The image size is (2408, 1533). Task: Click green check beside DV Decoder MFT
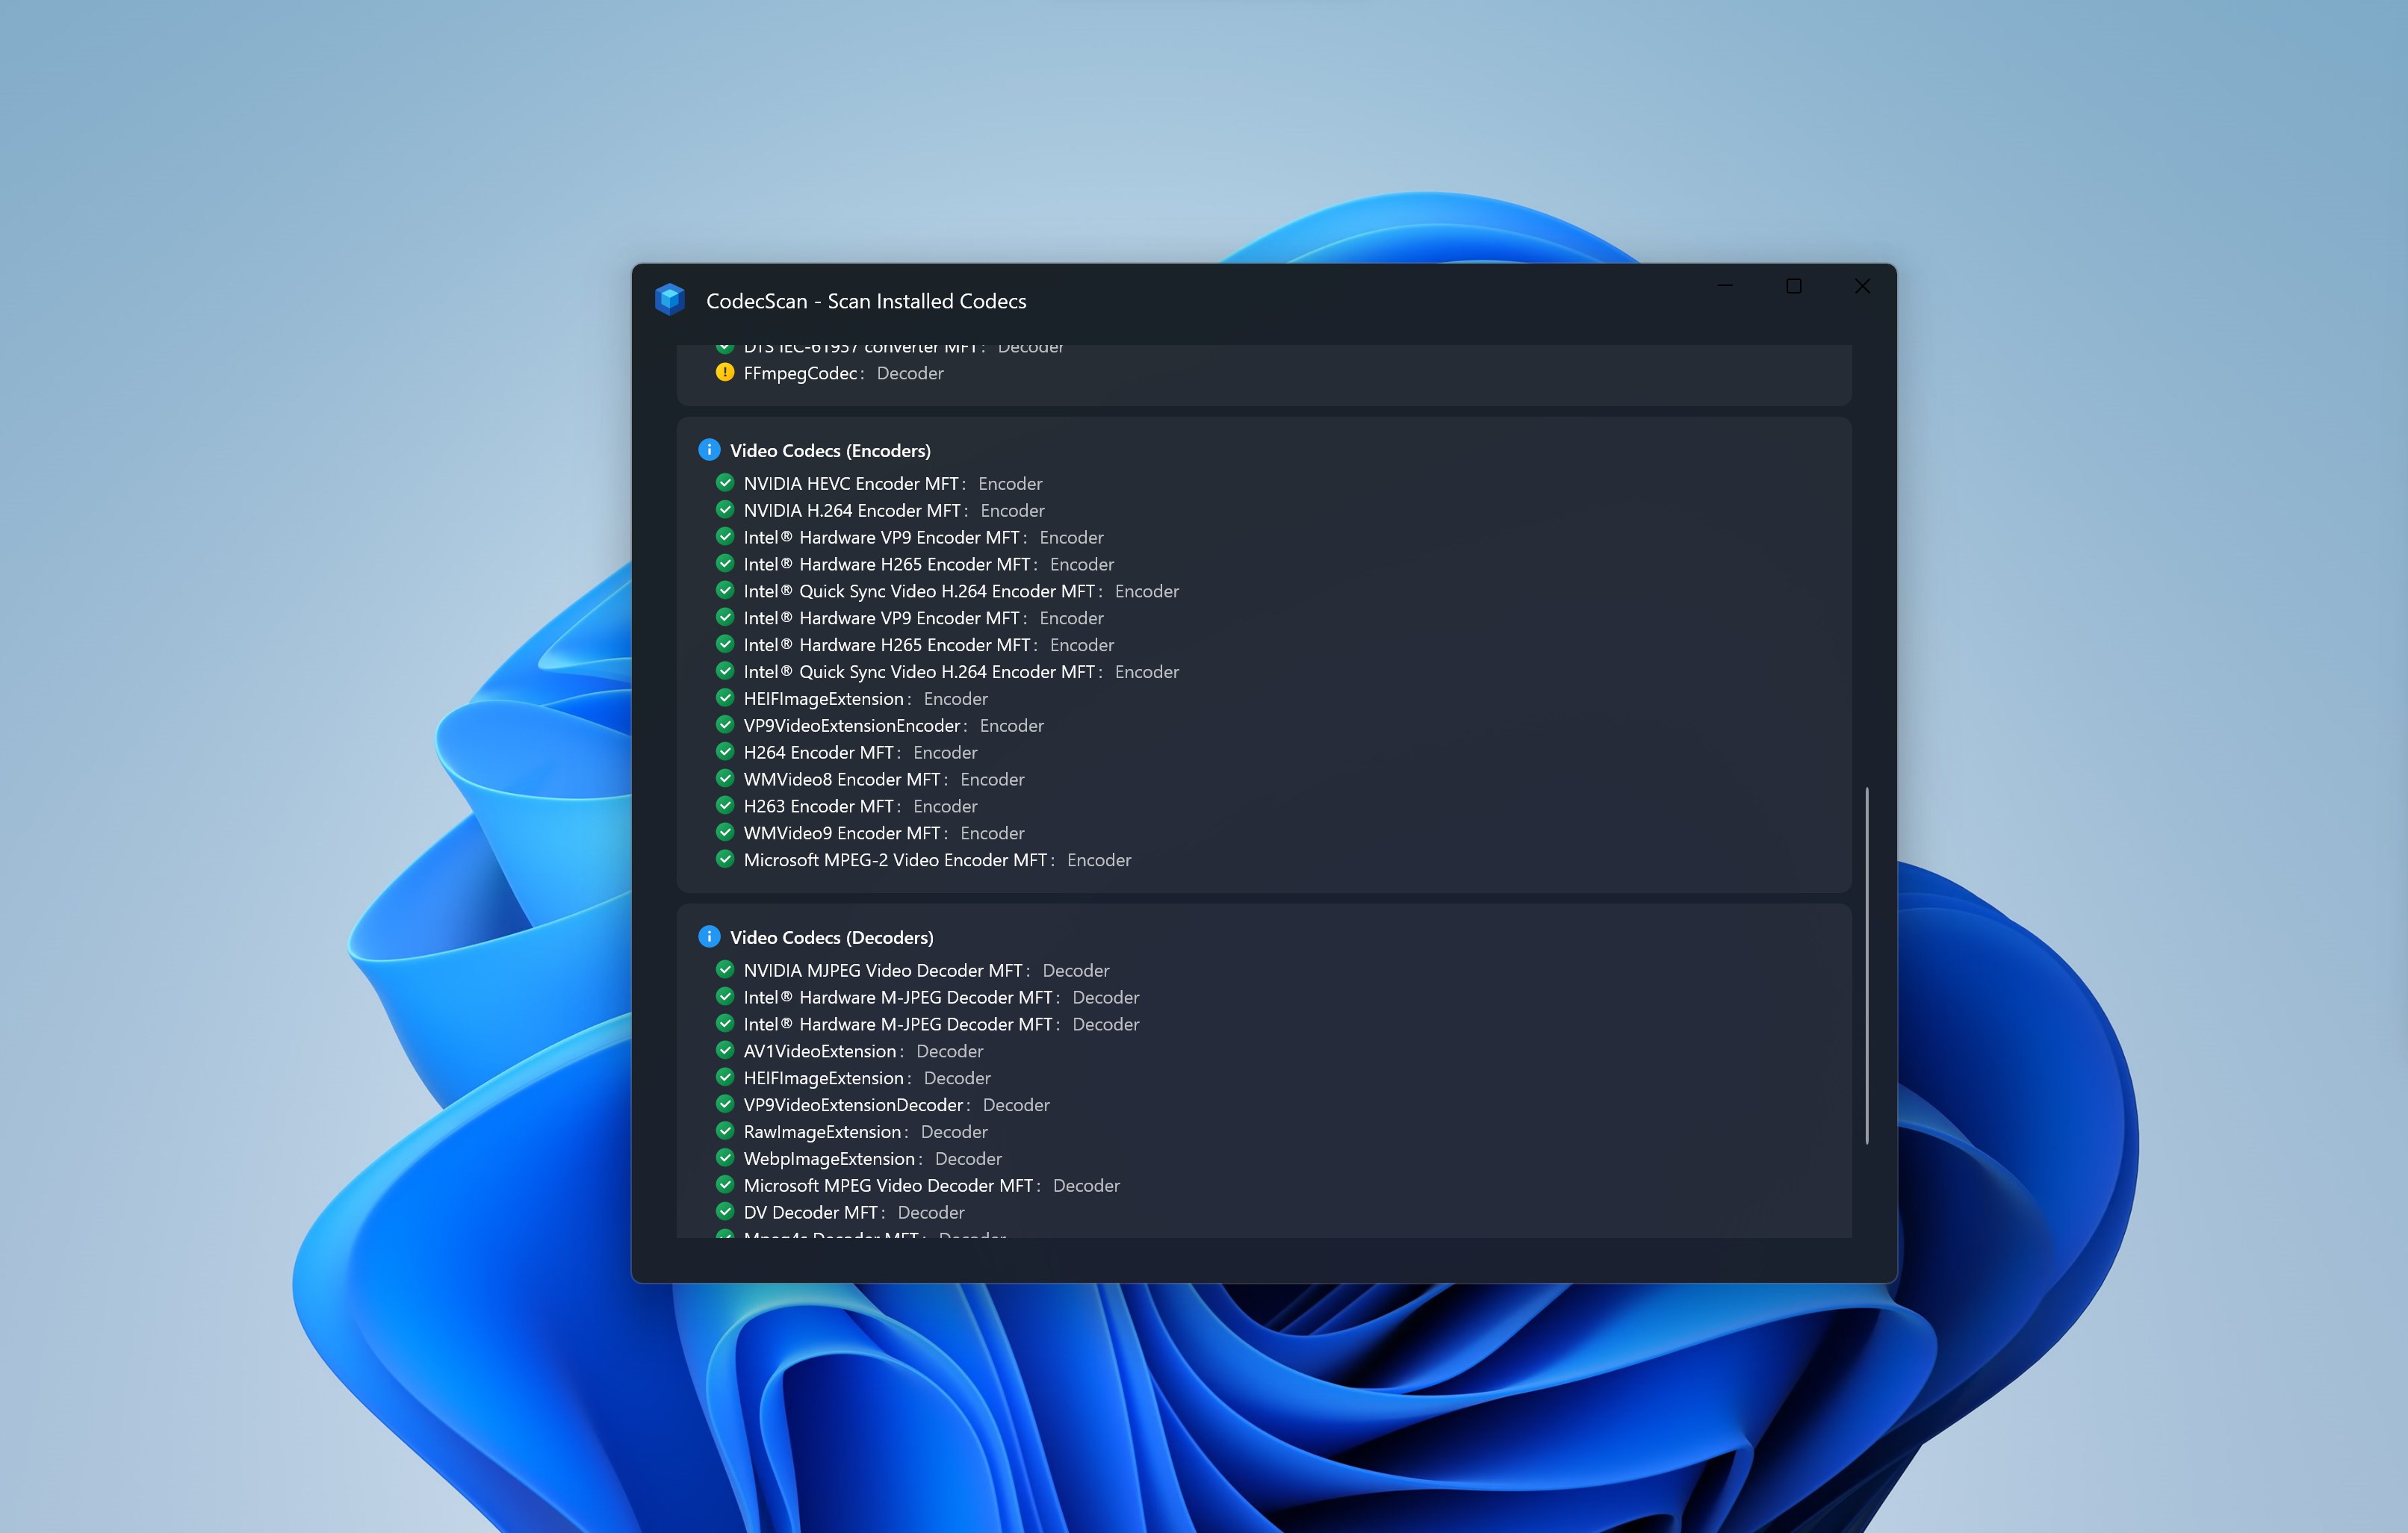click(x=725, y=1211)
